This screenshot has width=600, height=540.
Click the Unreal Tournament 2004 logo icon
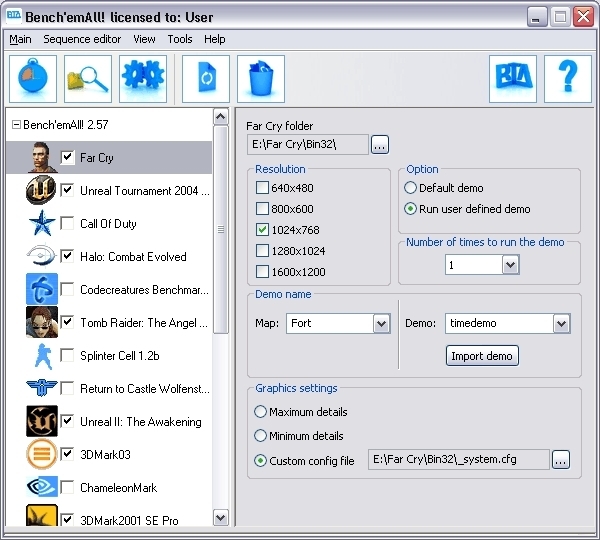point(41,190)
